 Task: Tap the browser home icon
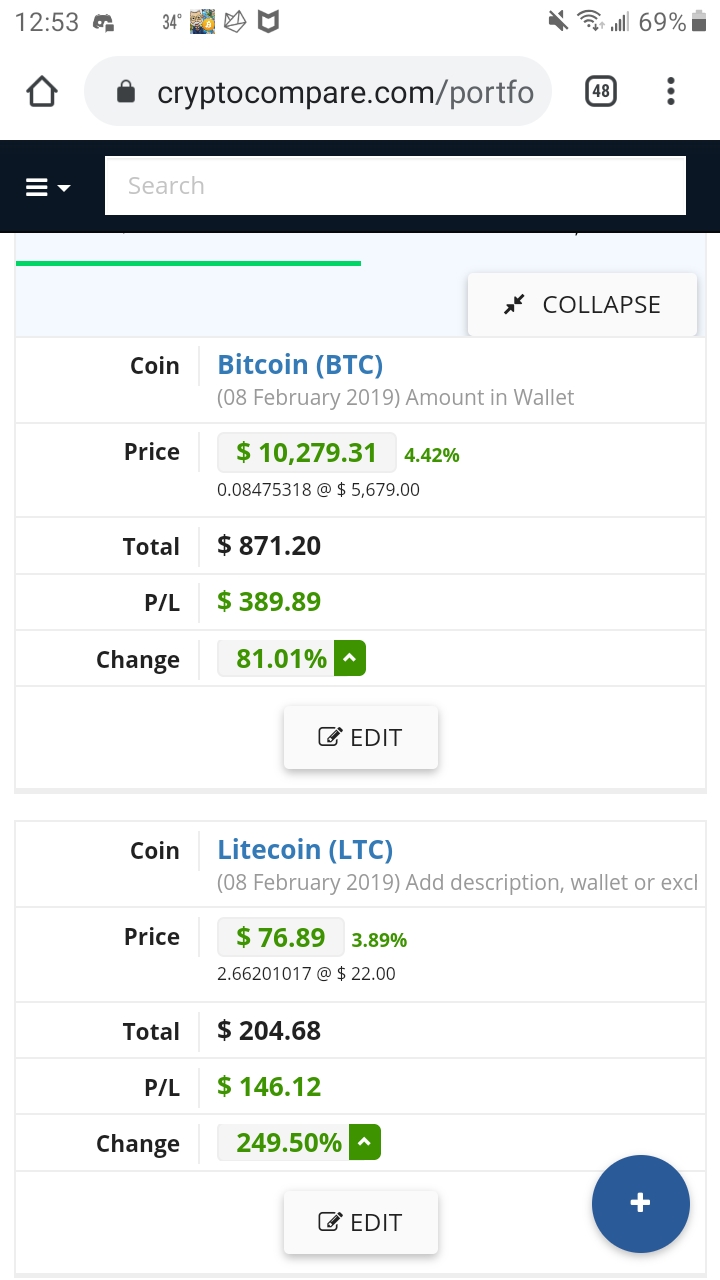click(x=42, y=93)
